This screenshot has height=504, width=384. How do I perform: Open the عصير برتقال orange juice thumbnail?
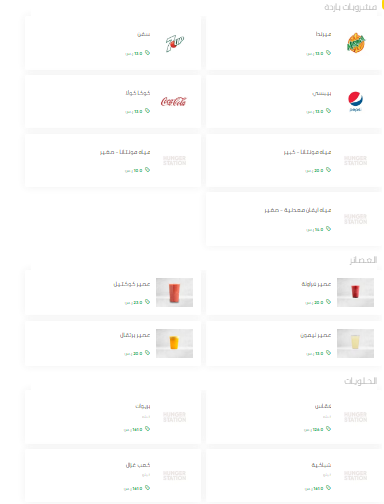(x=174, y=343)
